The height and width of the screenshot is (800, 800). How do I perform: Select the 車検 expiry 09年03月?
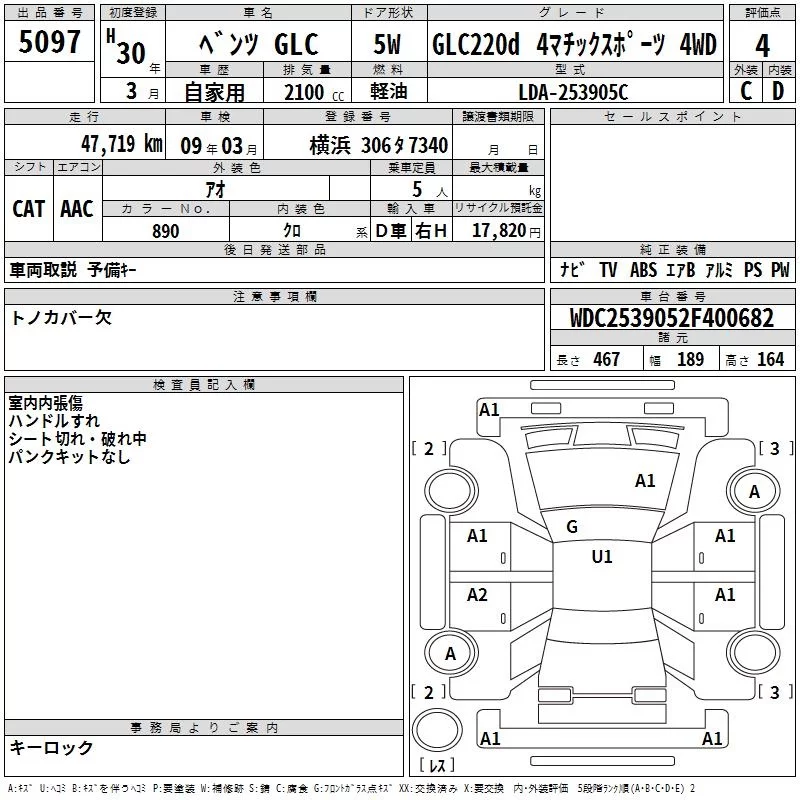pos(219,146)
